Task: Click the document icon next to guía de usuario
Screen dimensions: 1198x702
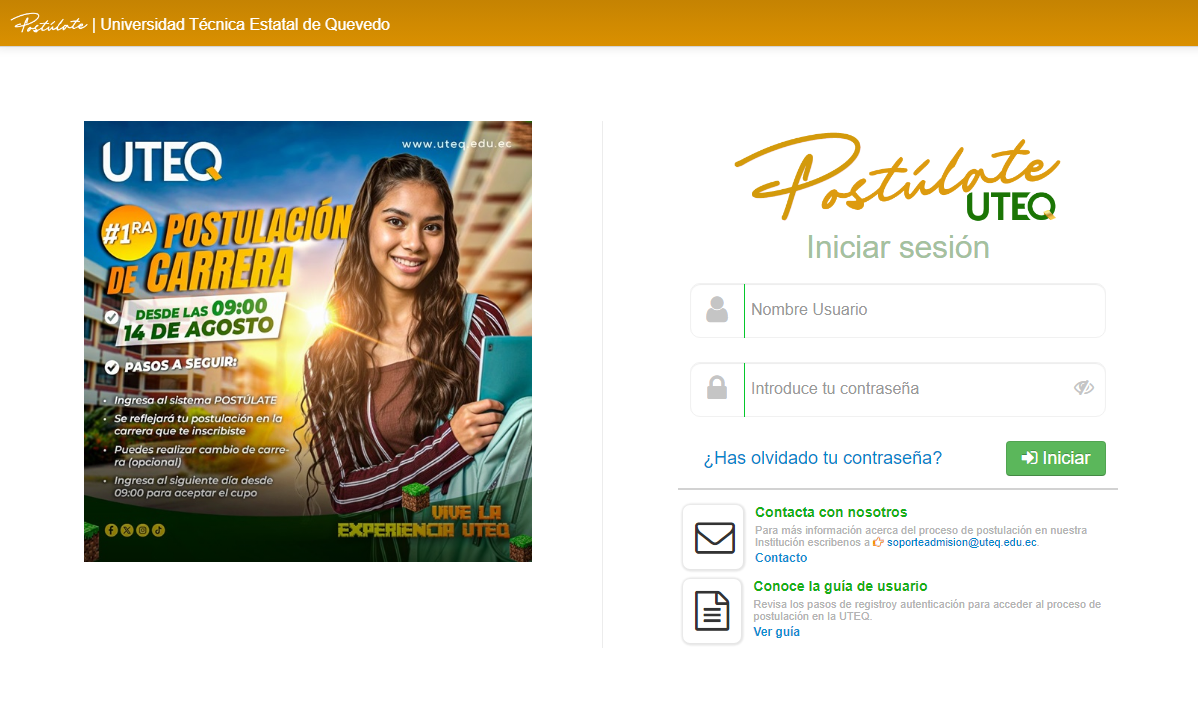Action: click(x=712, y=611)
